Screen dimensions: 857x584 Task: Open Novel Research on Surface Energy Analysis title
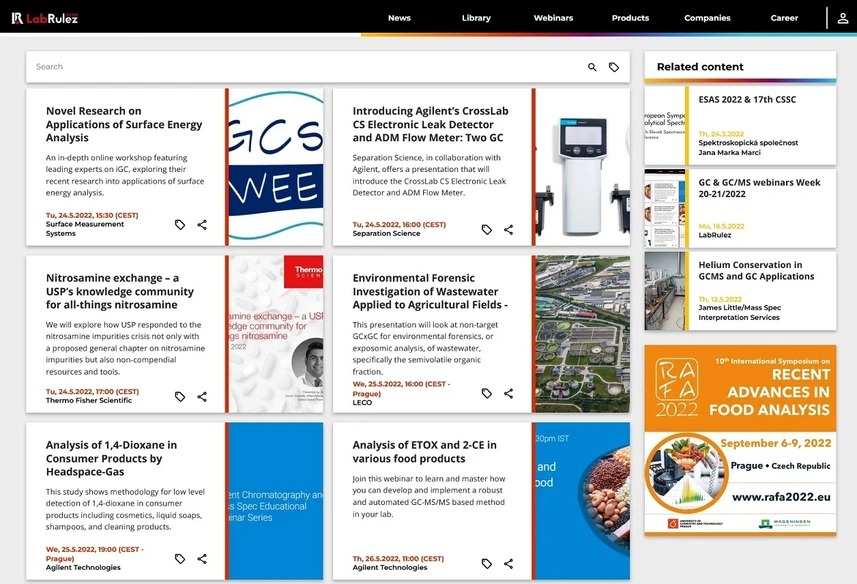pos(124,125)
